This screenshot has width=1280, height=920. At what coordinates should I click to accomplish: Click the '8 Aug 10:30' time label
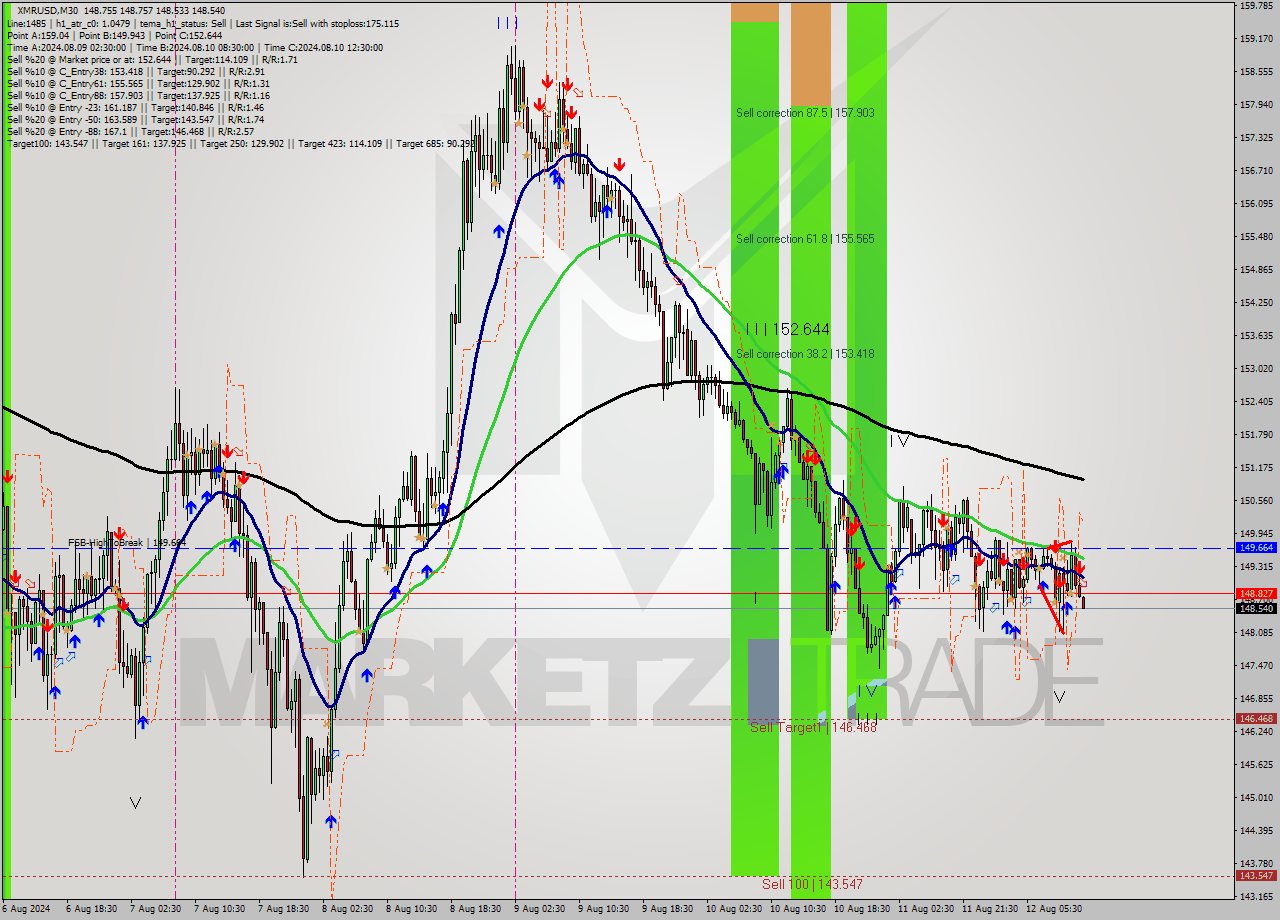pyautogui.click(x=412, y=909)
